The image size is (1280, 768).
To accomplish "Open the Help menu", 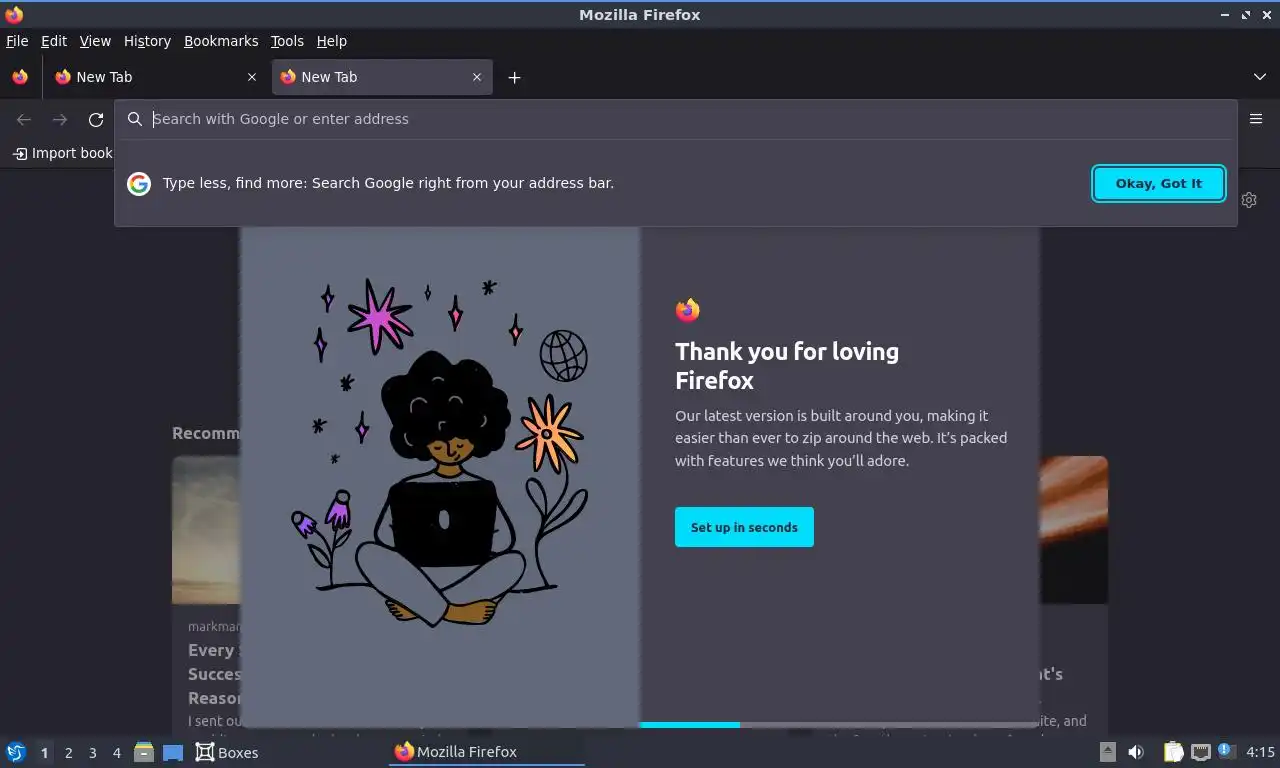I will click(331, 41).
